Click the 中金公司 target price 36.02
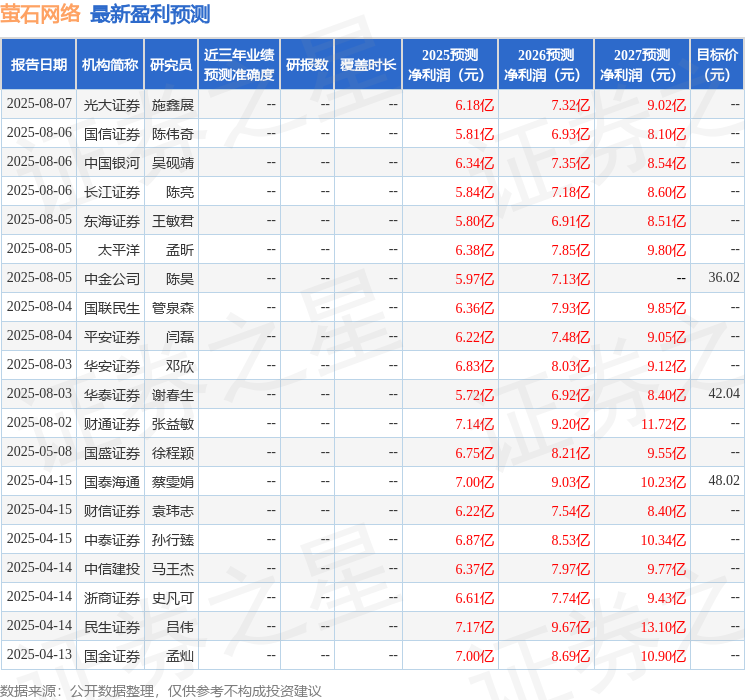This screenshot has height=700, width=745. click(724, 278)
